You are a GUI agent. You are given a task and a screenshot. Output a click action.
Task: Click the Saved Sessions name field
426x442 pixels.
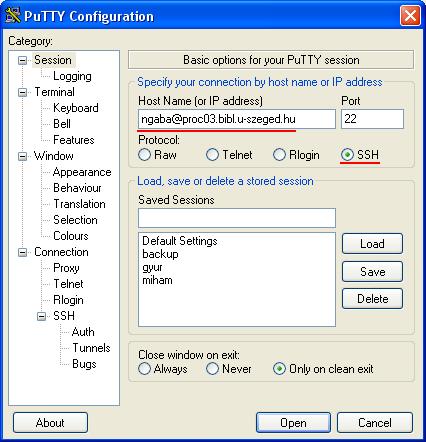tap(237, 218)
